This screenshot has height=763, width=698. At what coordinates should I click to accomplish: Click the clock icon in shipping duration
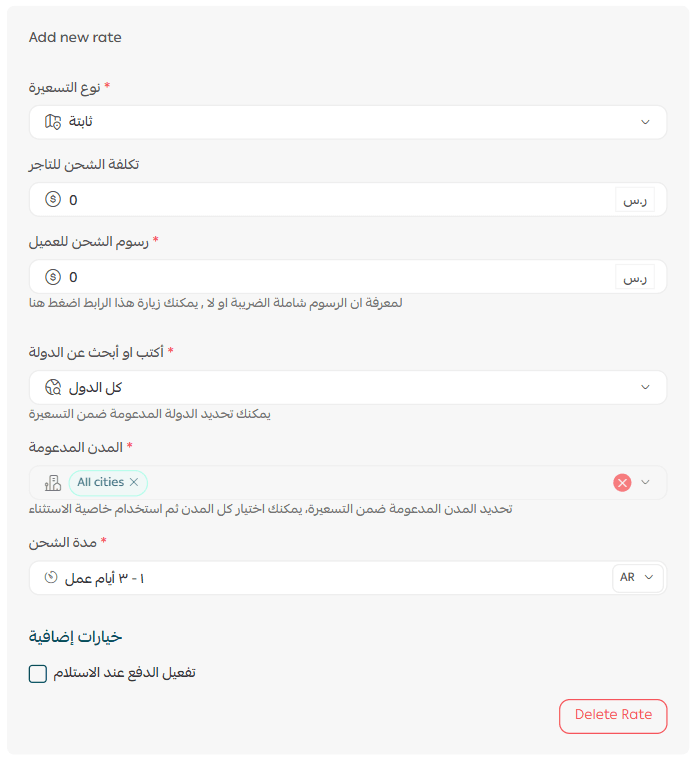tap(52, 578)
